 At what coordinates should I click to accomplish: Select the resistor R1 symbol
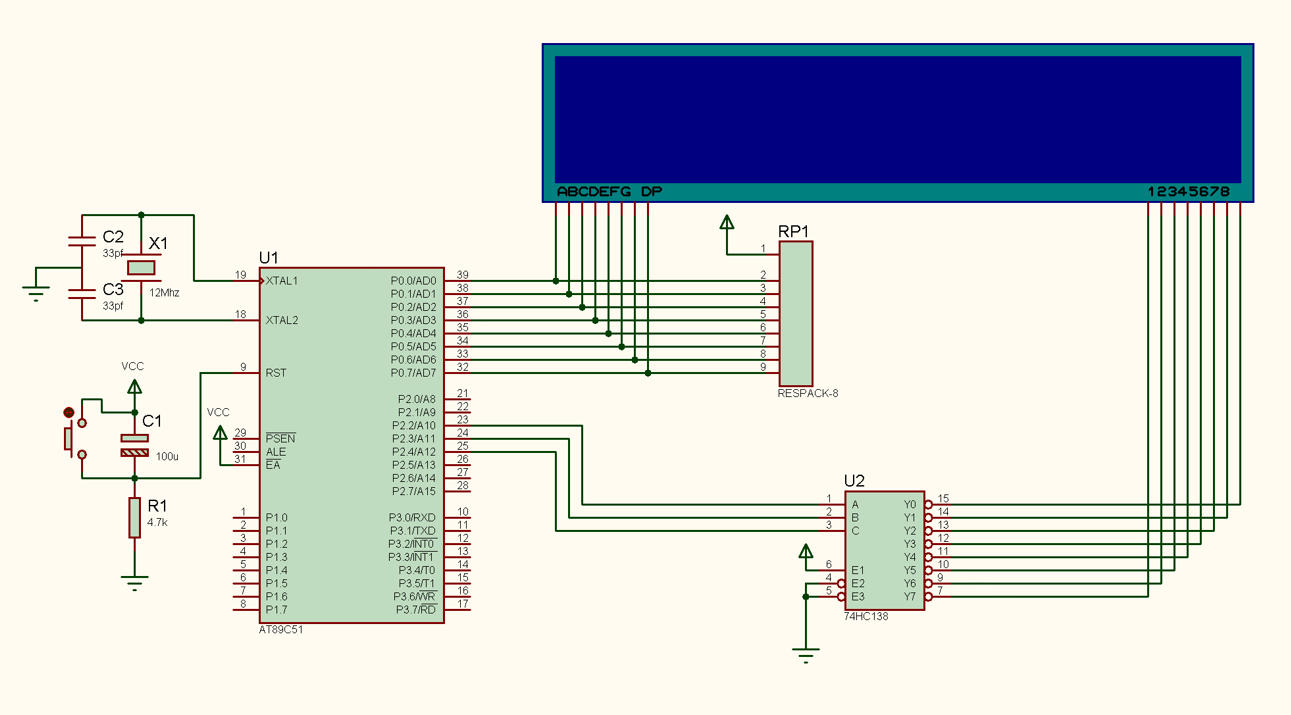[x=134, y=518]
